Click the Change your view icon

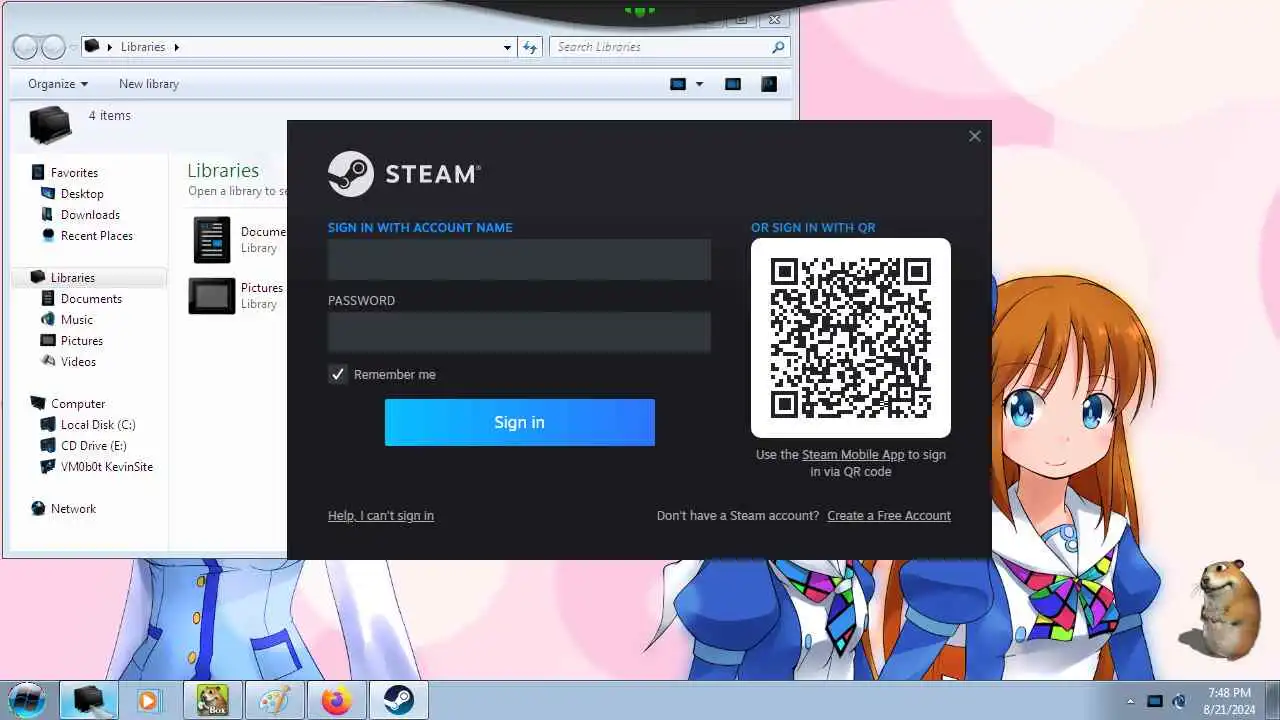click(x=678, y=84)
